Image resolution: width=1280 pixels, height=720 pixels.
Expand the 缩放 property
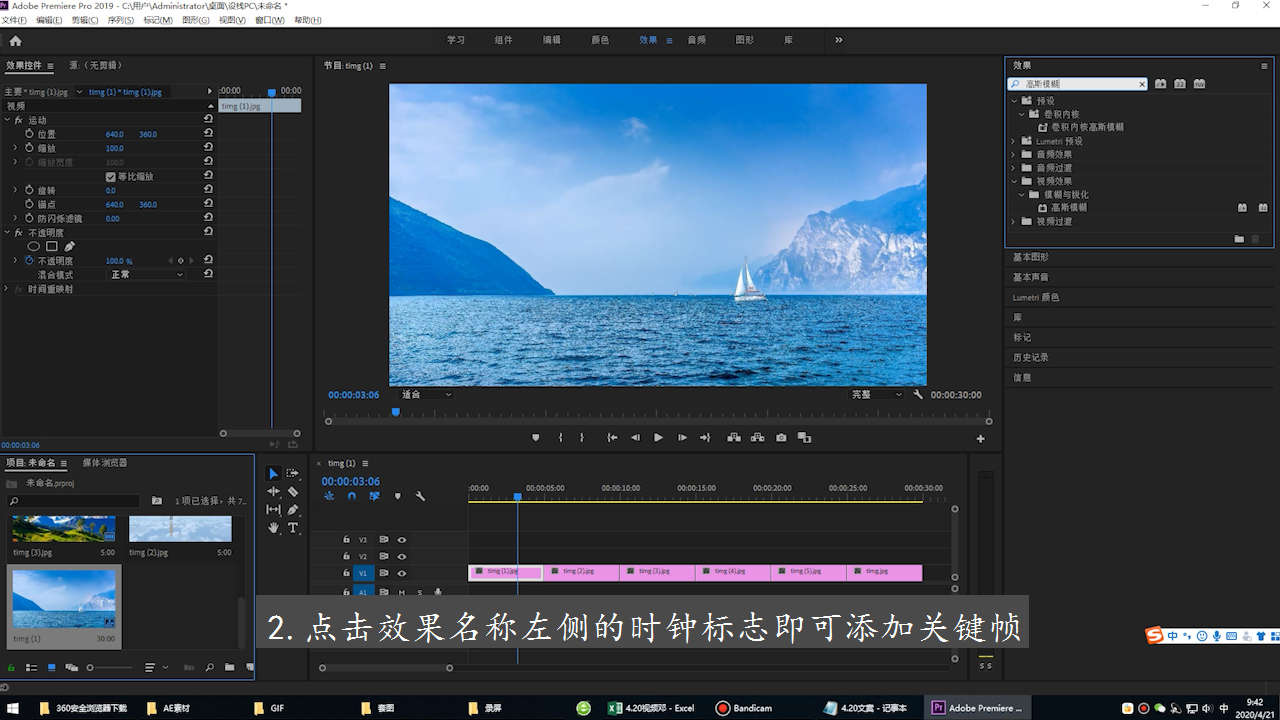coord(15,148)
